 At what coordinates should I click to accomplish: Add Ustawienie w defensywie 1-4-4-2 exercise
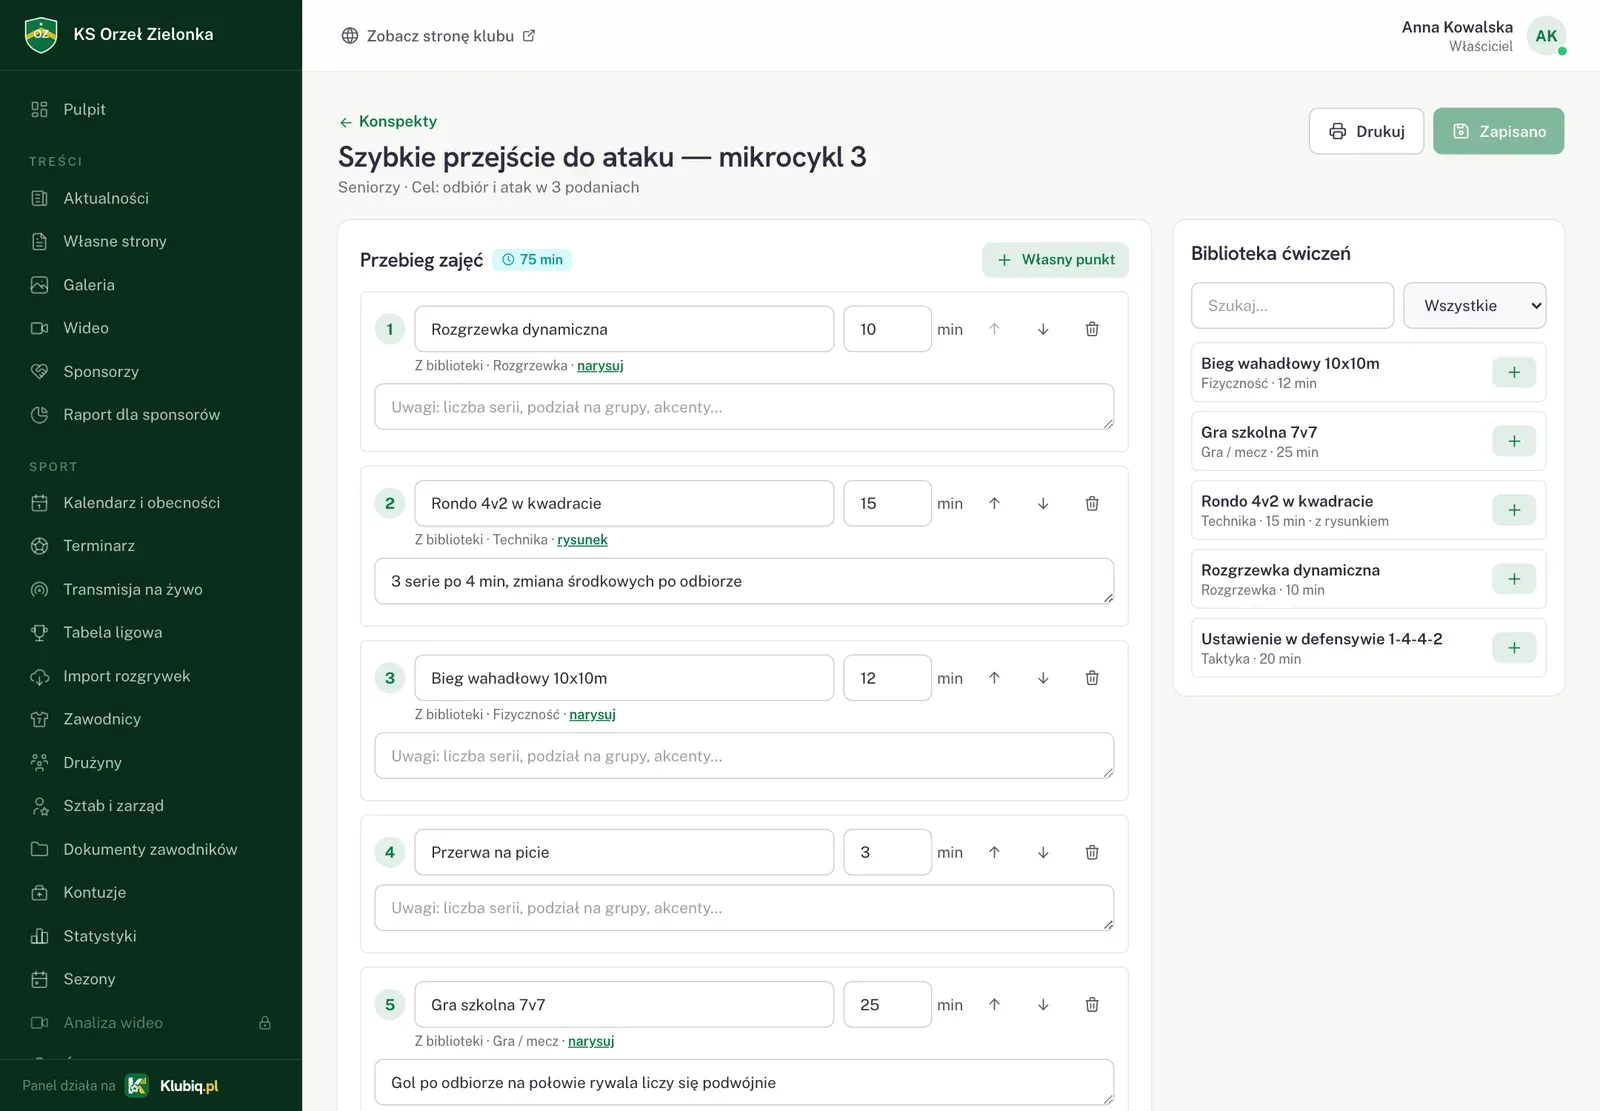click(x=1514, y=648)
